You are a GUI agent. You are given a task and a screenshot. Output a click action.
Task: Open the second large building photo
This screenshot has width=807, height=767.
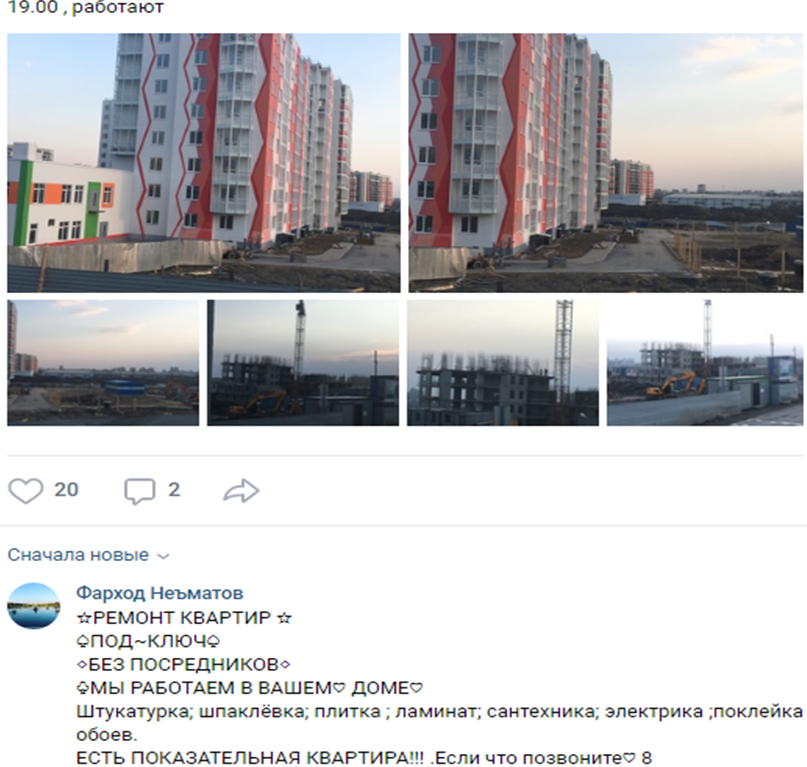pyautogui.click(x=606, y=163)
